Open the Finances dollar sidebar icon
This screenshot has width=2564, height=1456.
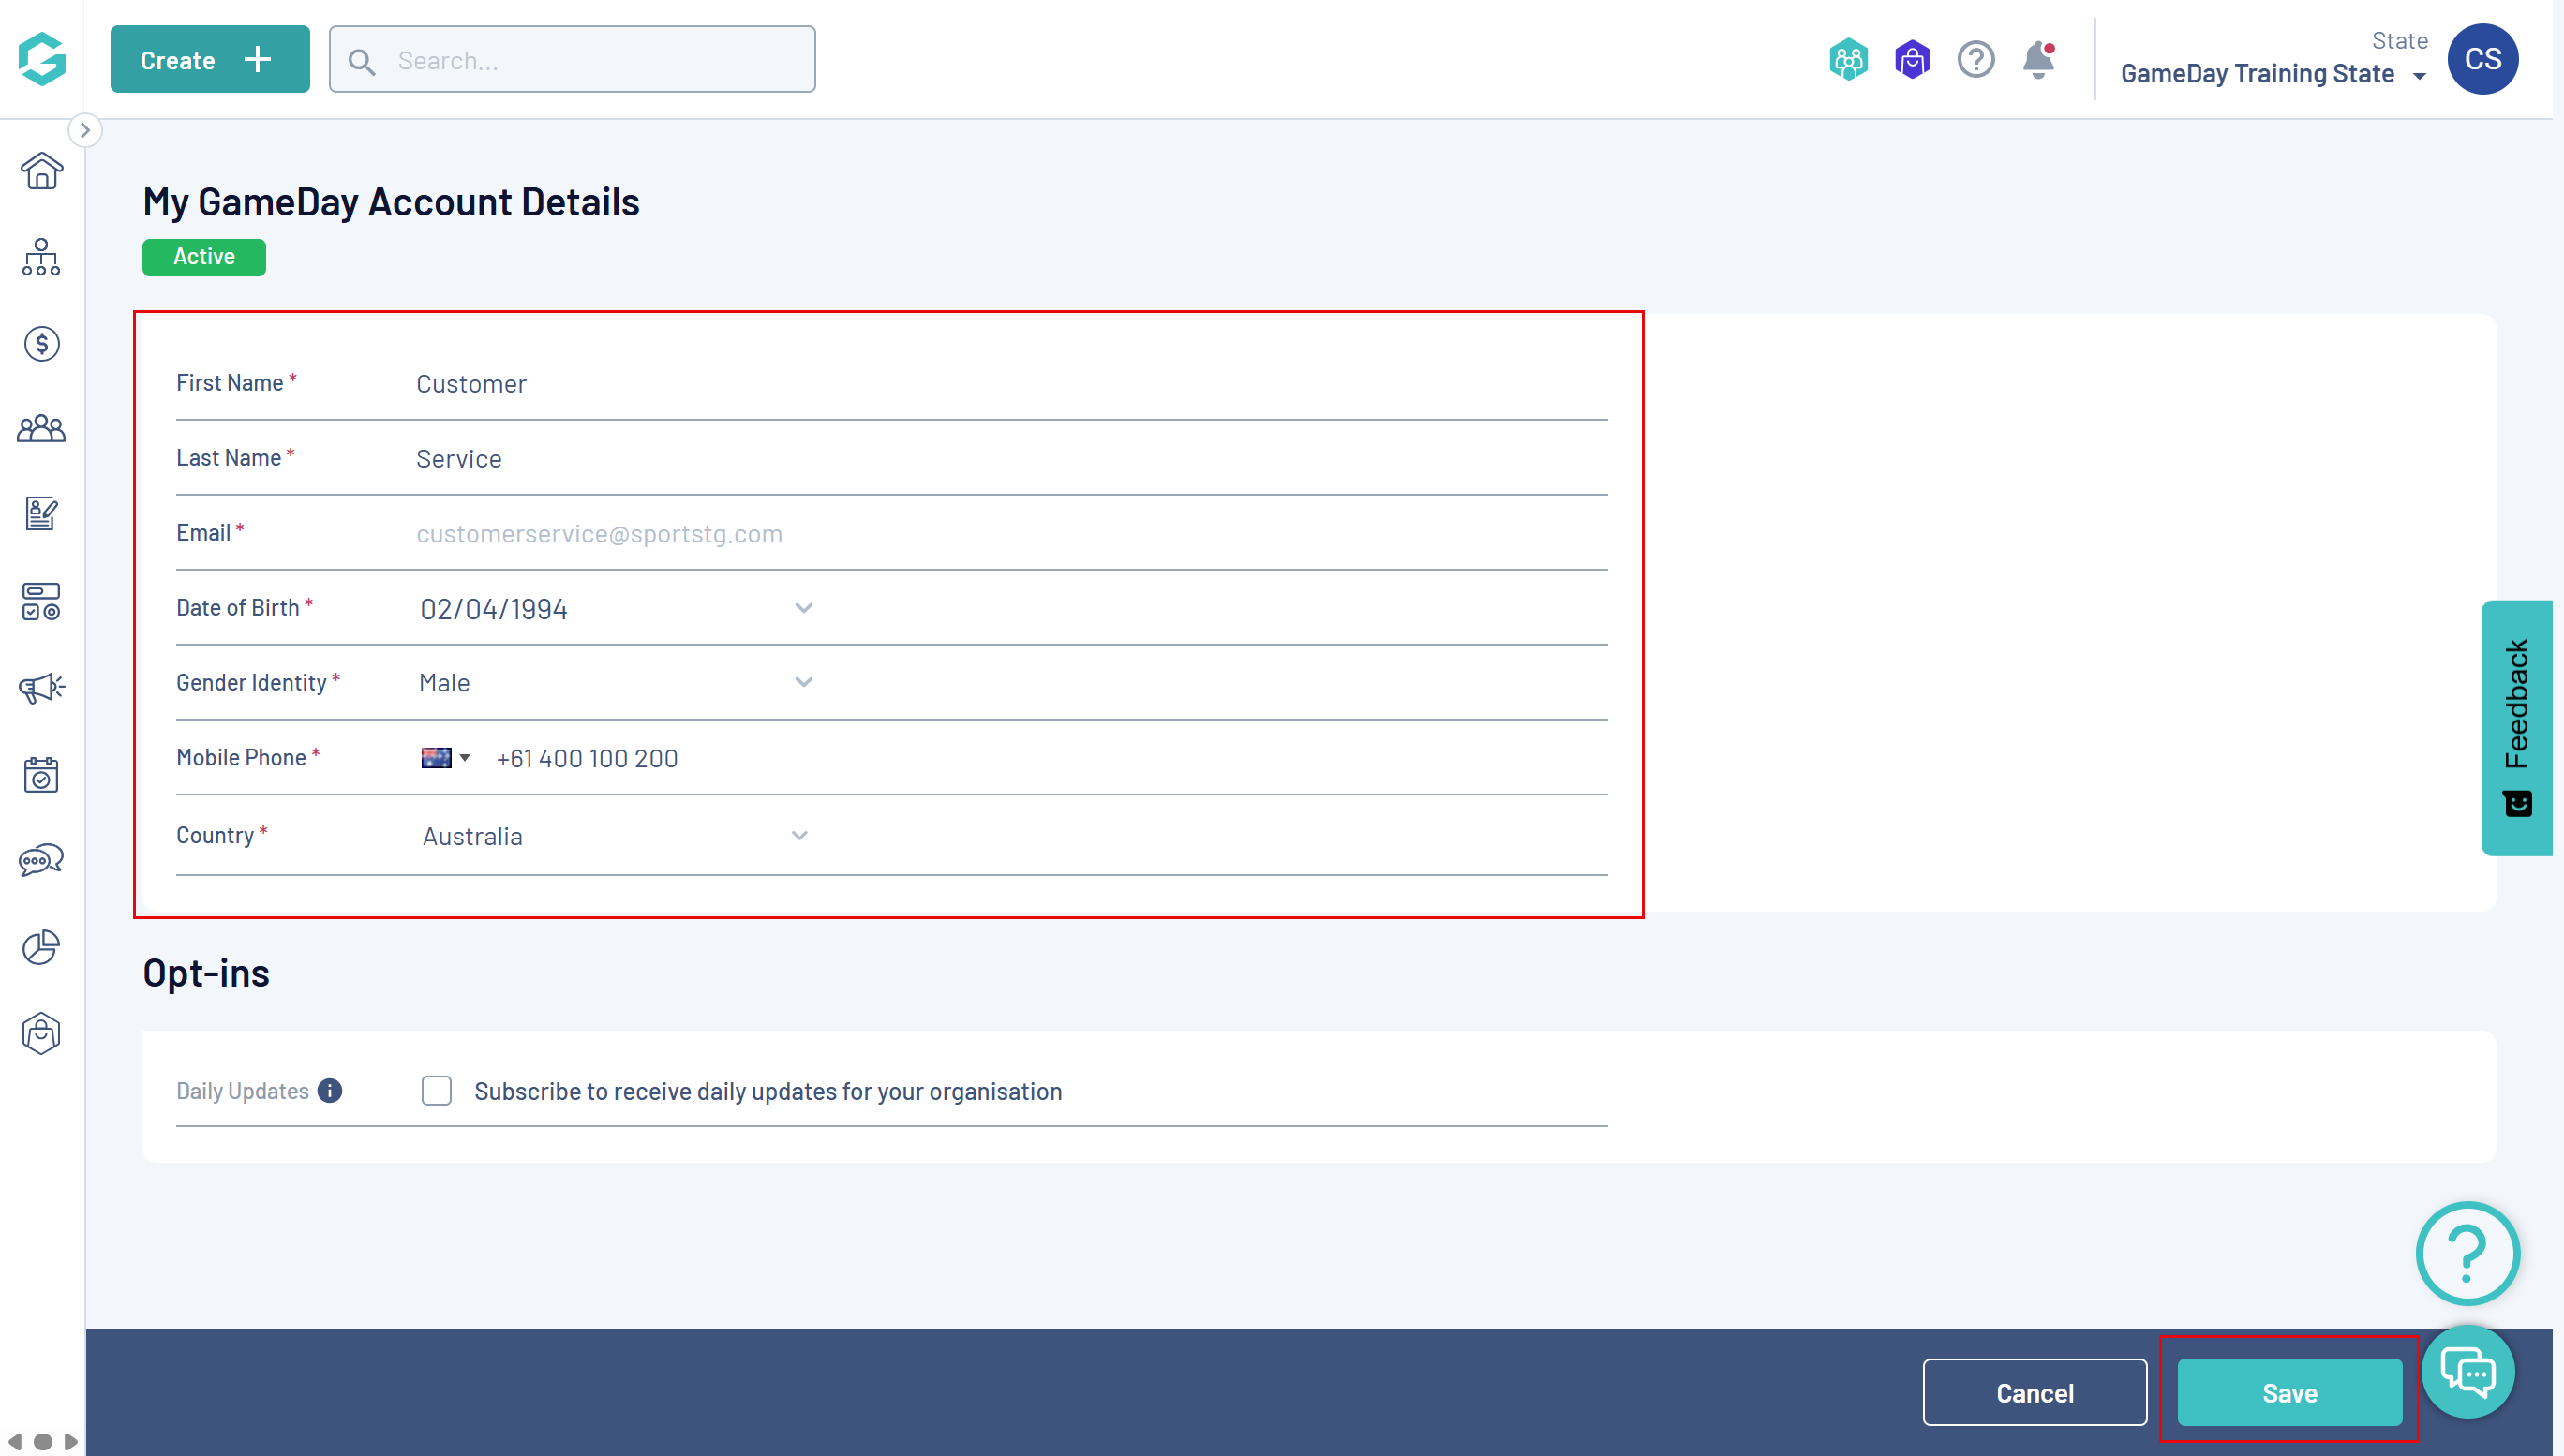[41, 344]
